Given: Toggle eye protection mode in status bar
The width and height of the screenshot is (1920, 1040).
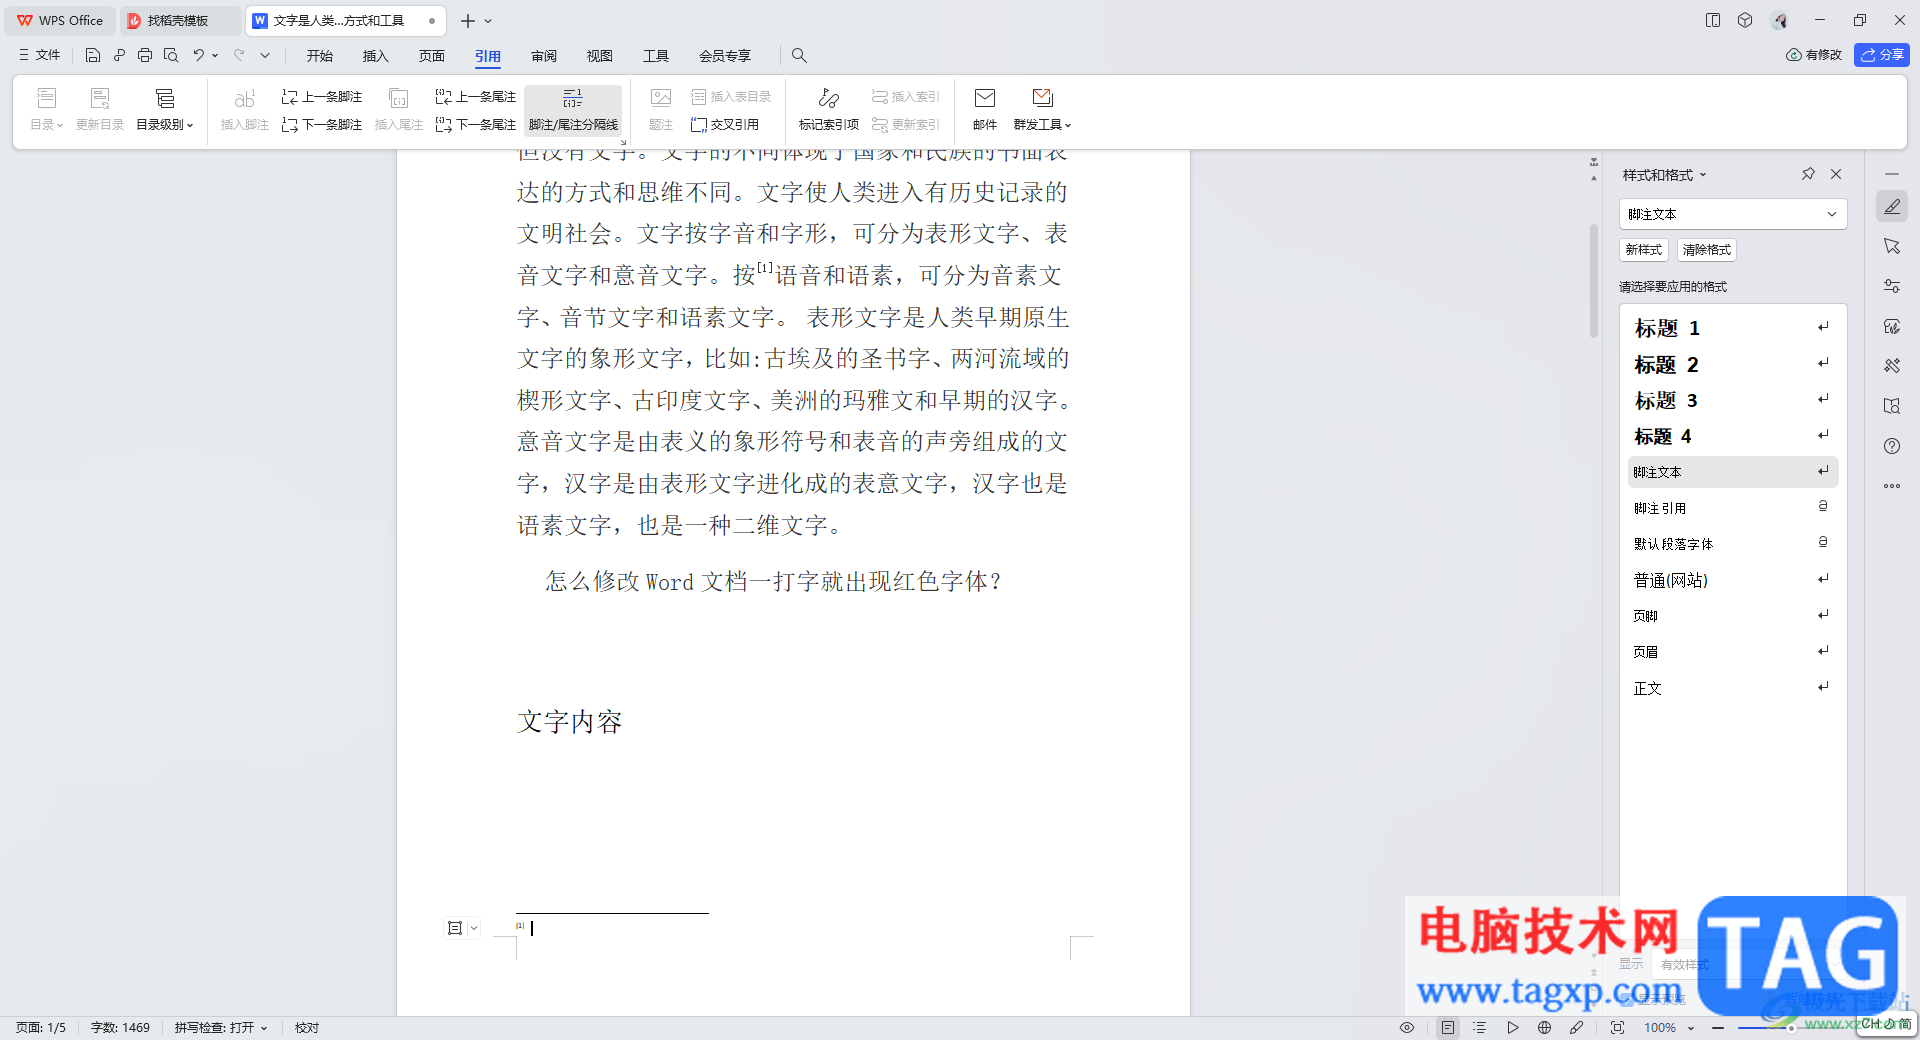Looking at the screenshot, I should point(1407,1028).
